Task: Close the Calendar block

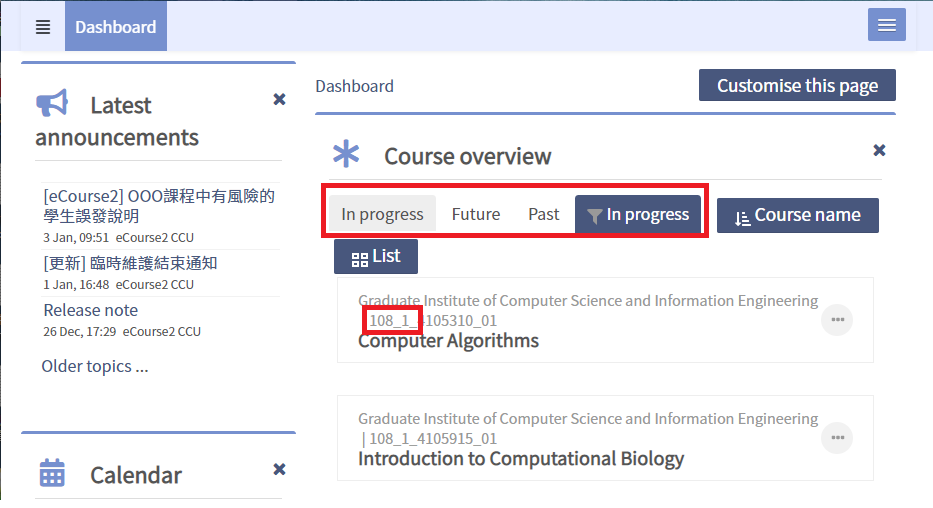Action: click(x=280, y=469)
